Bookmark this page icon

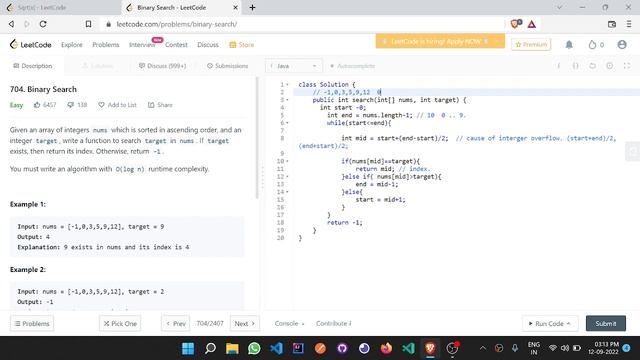[x=88, y=24]
